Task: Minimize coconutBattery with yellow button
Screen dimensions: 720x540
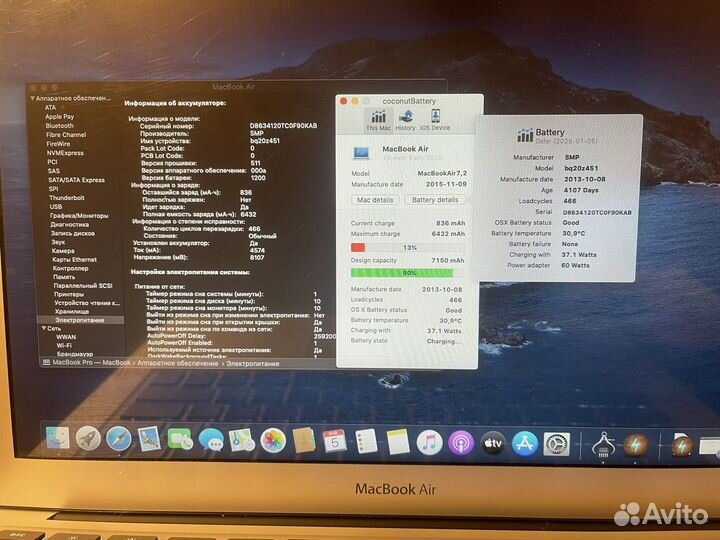Action: tap(355, 101)
